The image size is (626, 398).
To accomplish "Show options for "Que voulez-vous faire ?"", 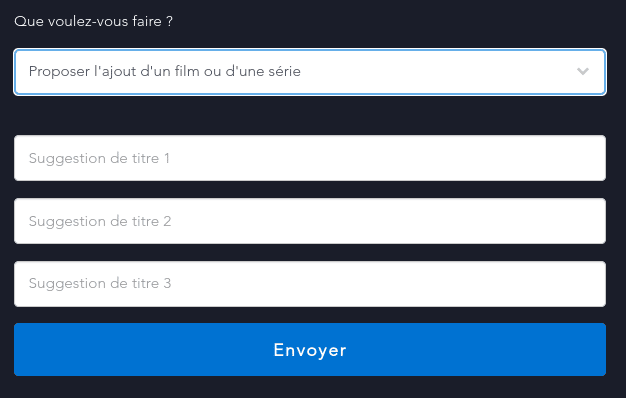I will coord(310,72).
